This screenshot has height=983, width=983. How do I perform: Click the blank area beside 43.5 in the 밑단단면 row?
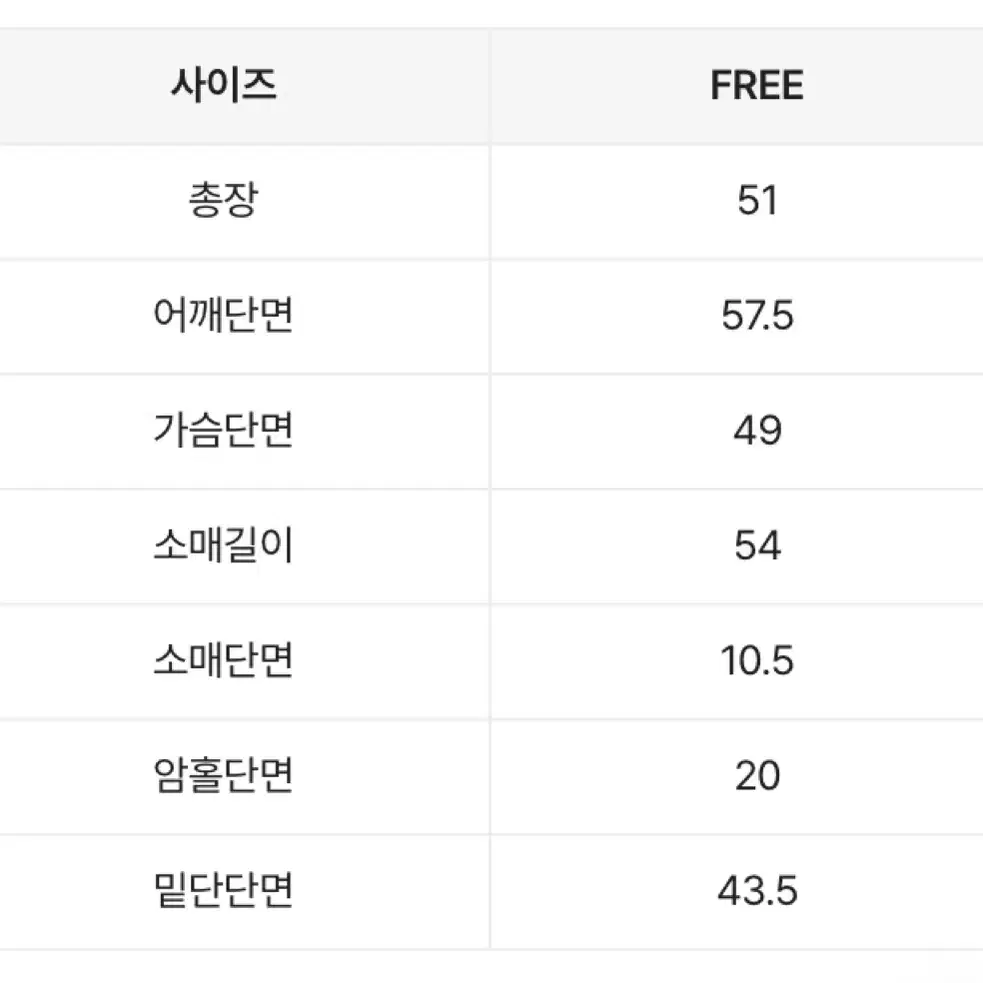tap(890, 891)
